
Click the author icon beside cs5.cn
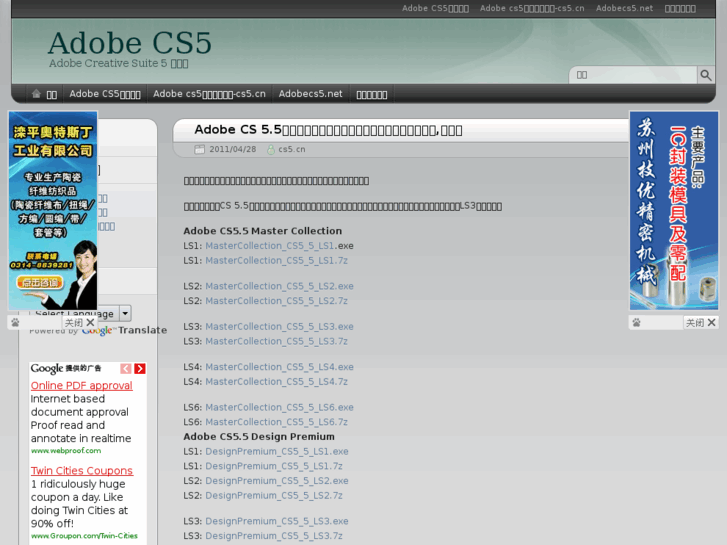271,149
